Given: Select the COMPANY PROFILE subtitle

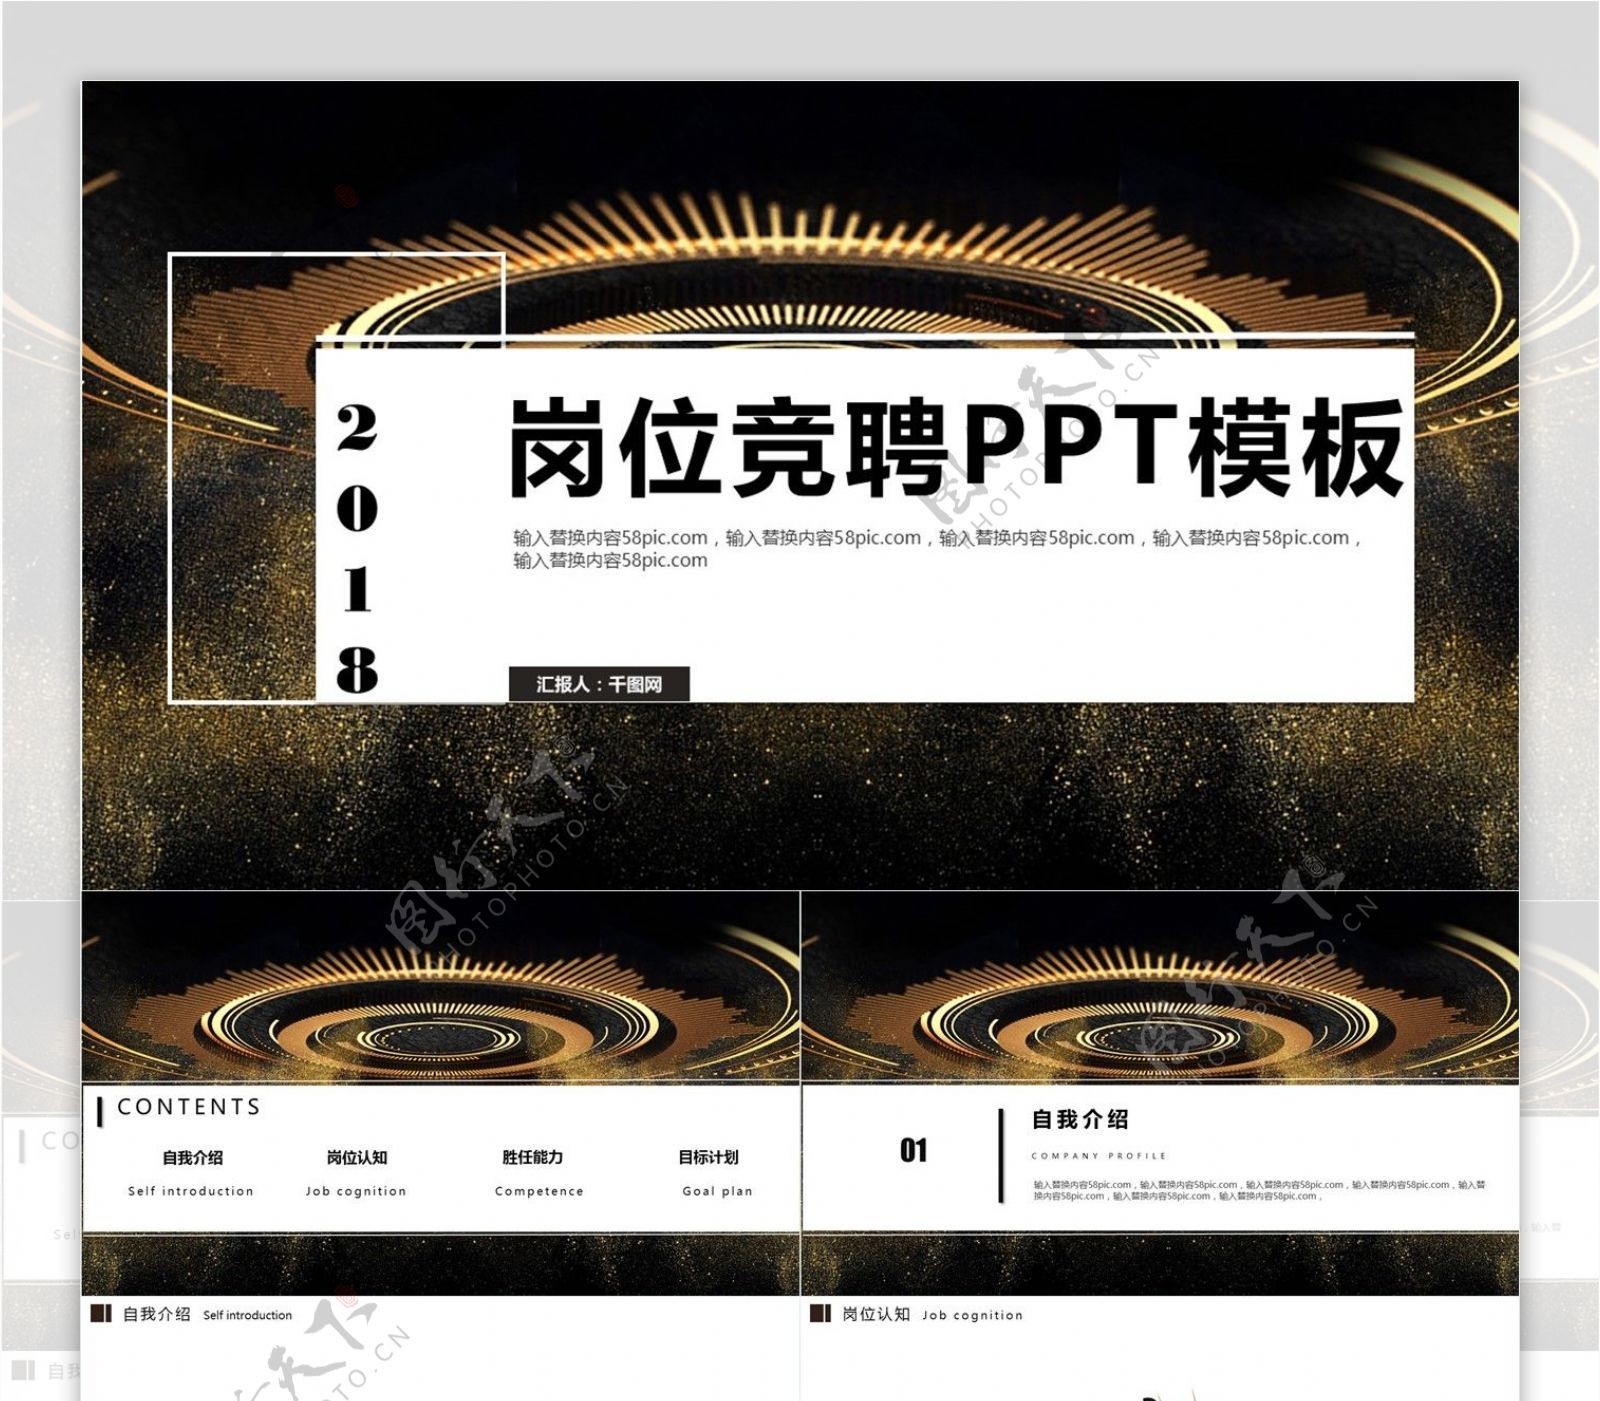Looking at the screenshot, I should click(1099, 1155).
